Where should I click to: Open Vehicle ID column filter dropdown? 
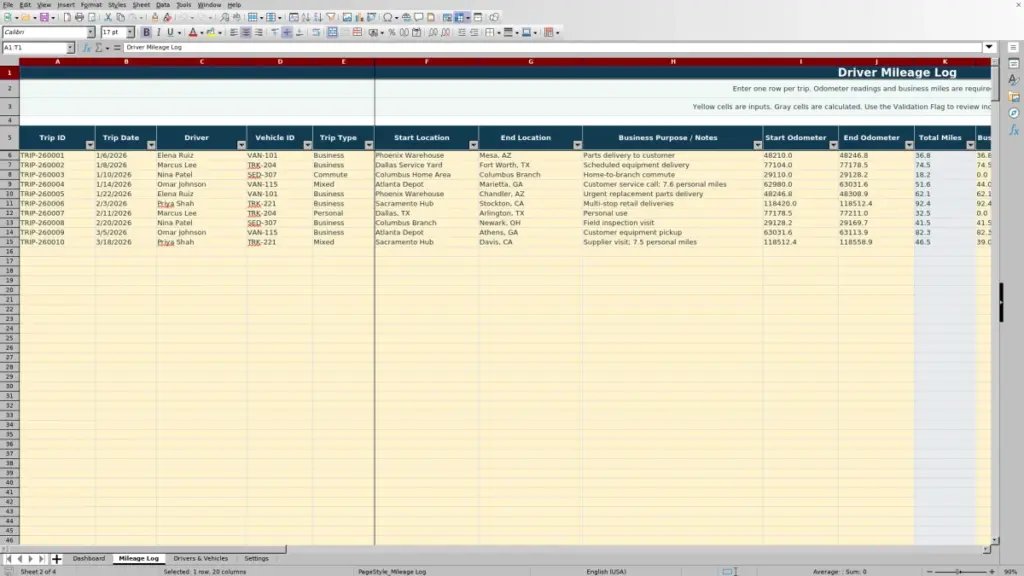click(307, 145)
